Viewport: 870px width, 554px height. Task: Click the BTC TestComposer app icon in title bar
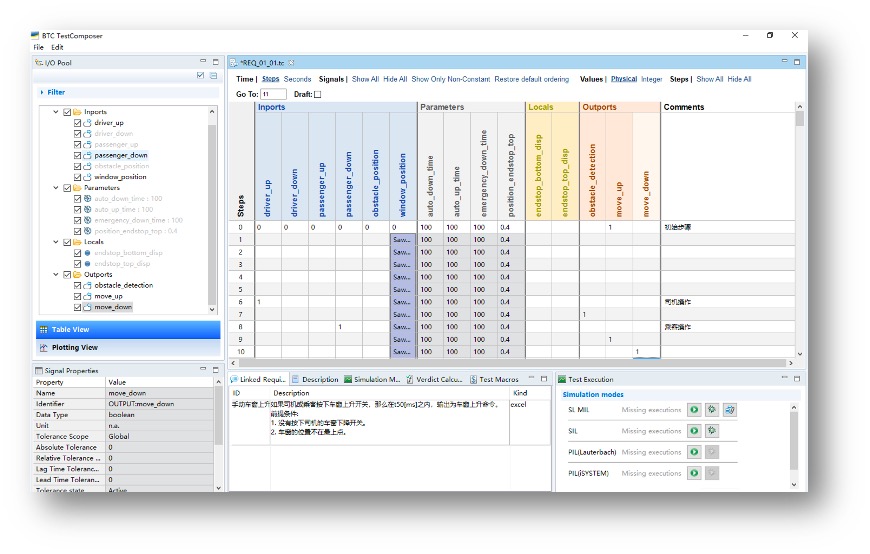[x=36, y=35]
